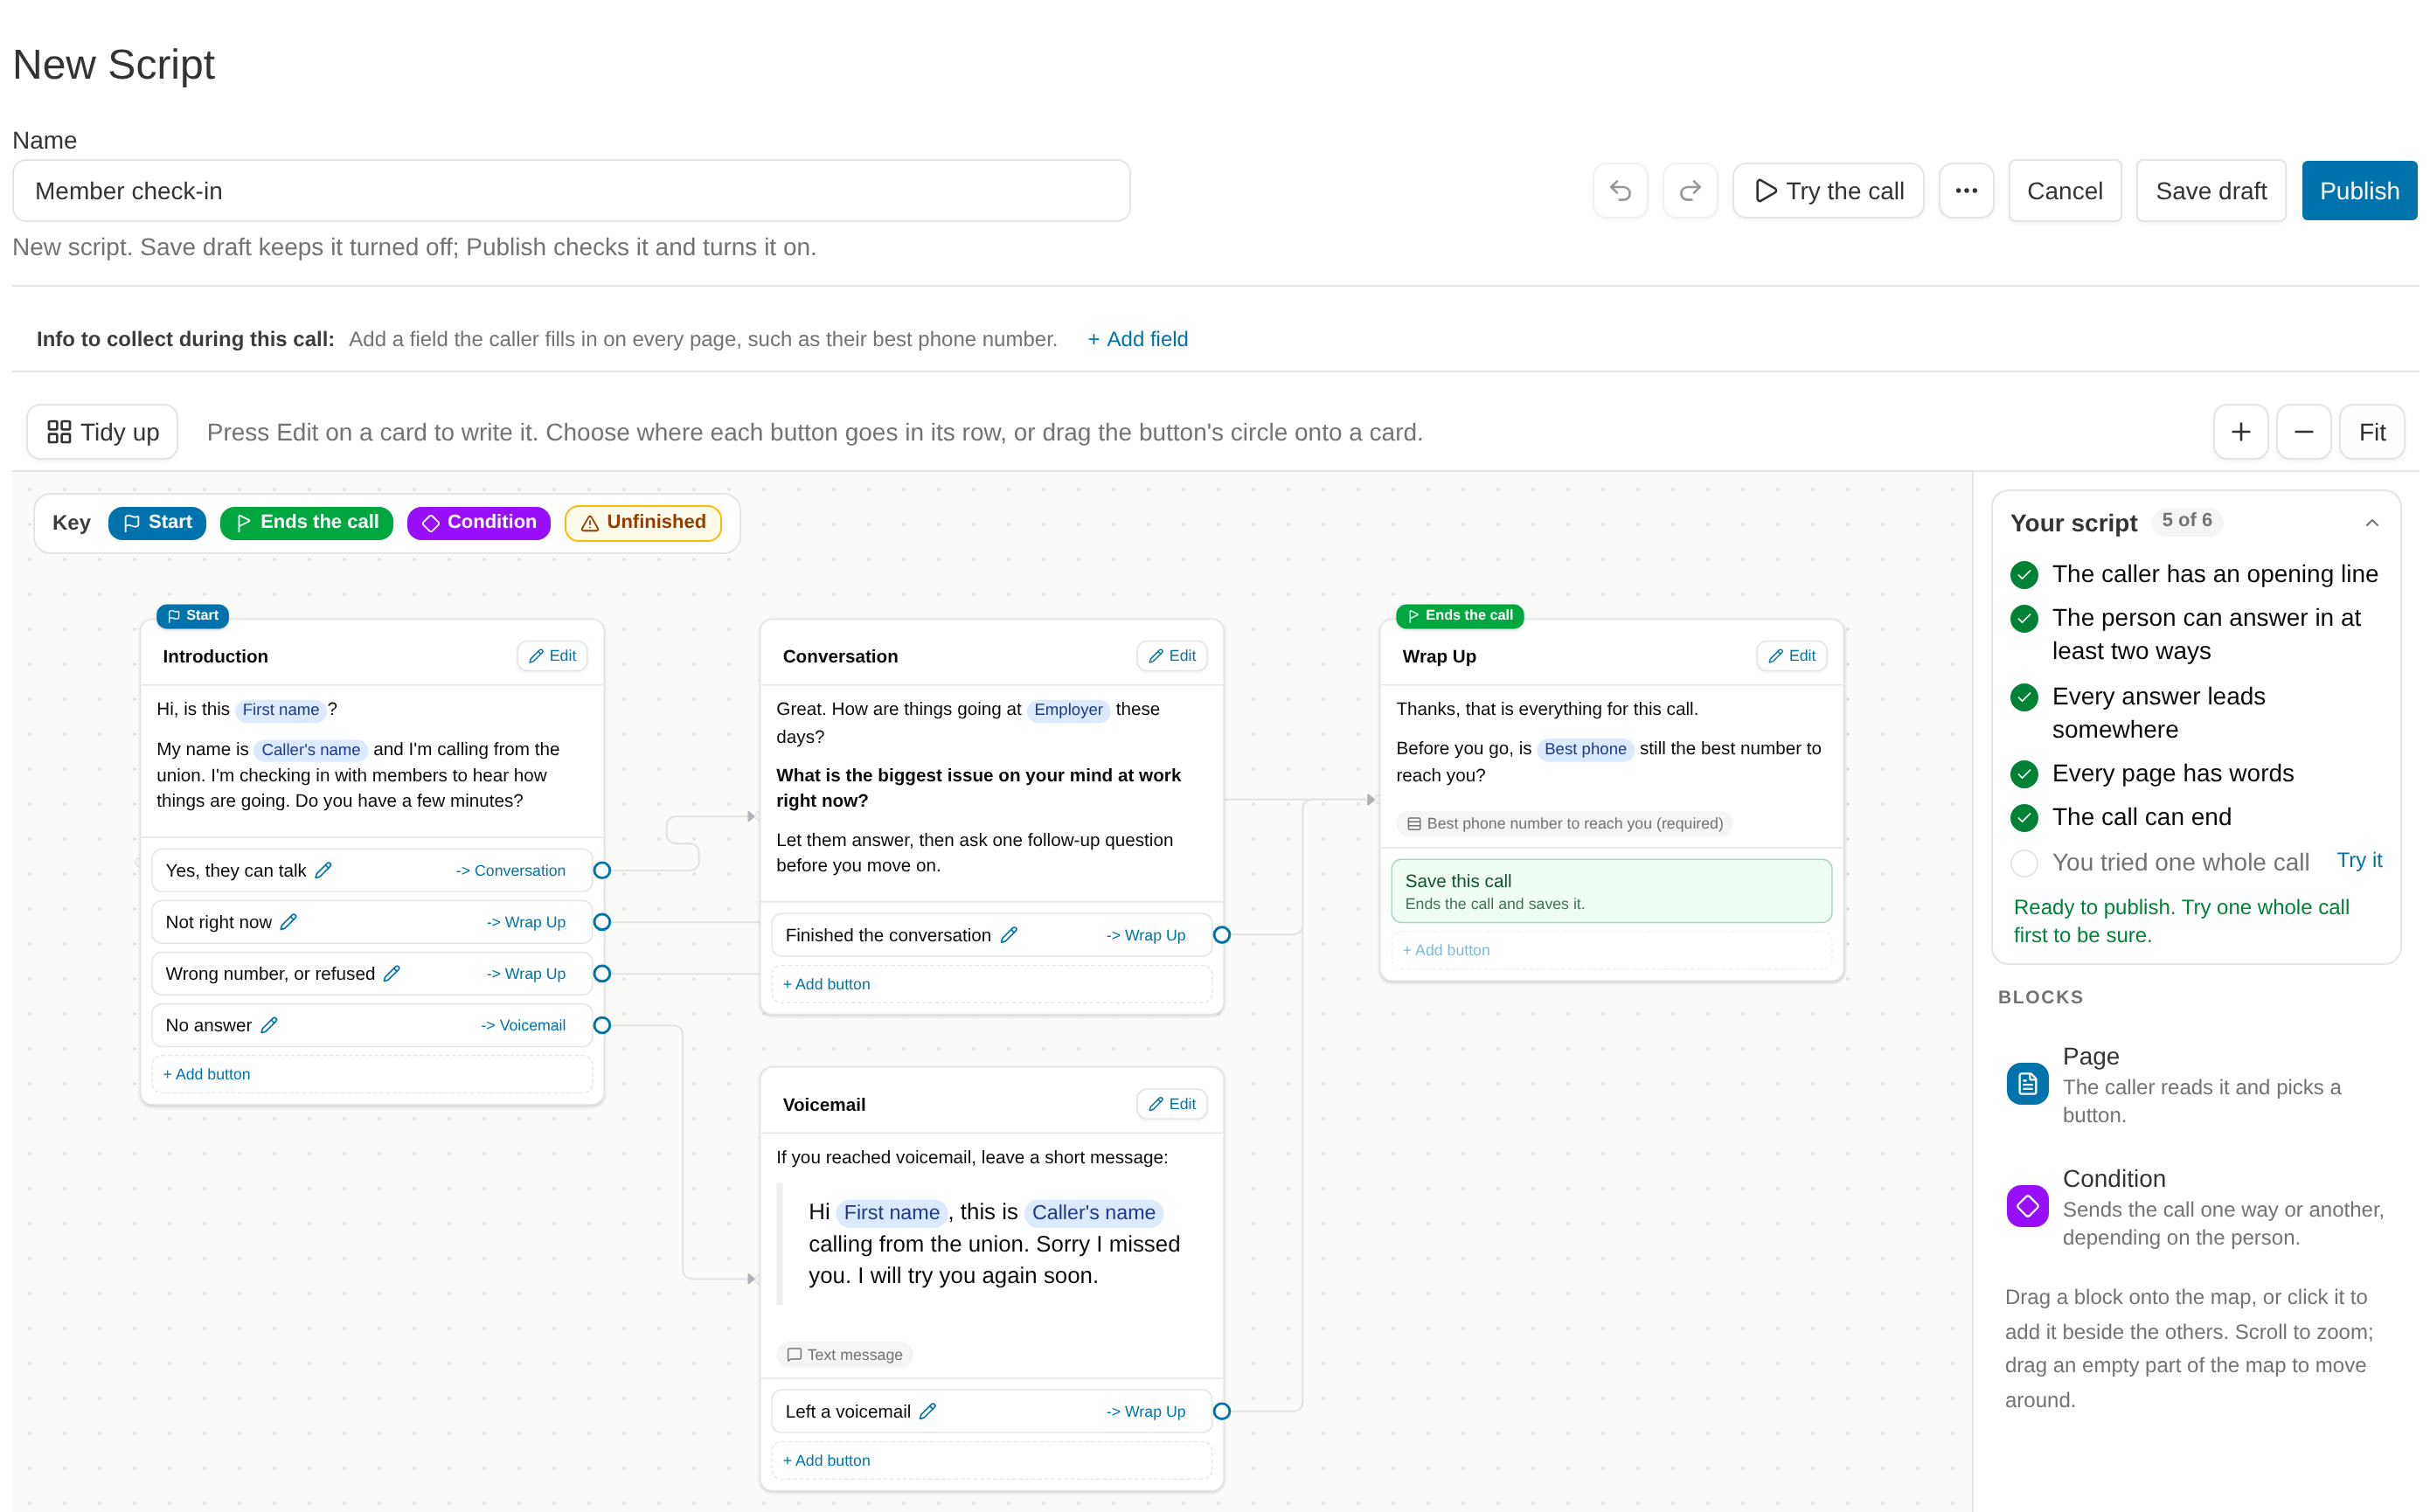The width and height of the screenshot is (2430, 1512).
Task: Click the Cancel button
Action: tap(2064, 190)
